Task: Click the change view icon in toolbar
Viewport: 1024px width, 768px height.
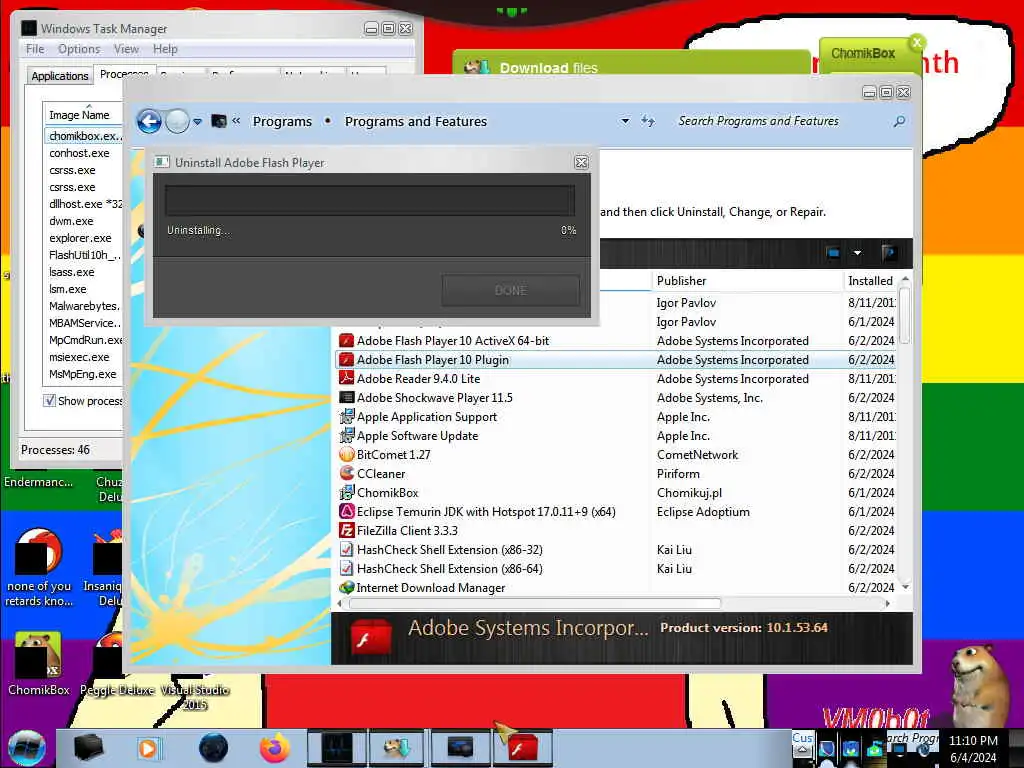Action: (833, 253)
